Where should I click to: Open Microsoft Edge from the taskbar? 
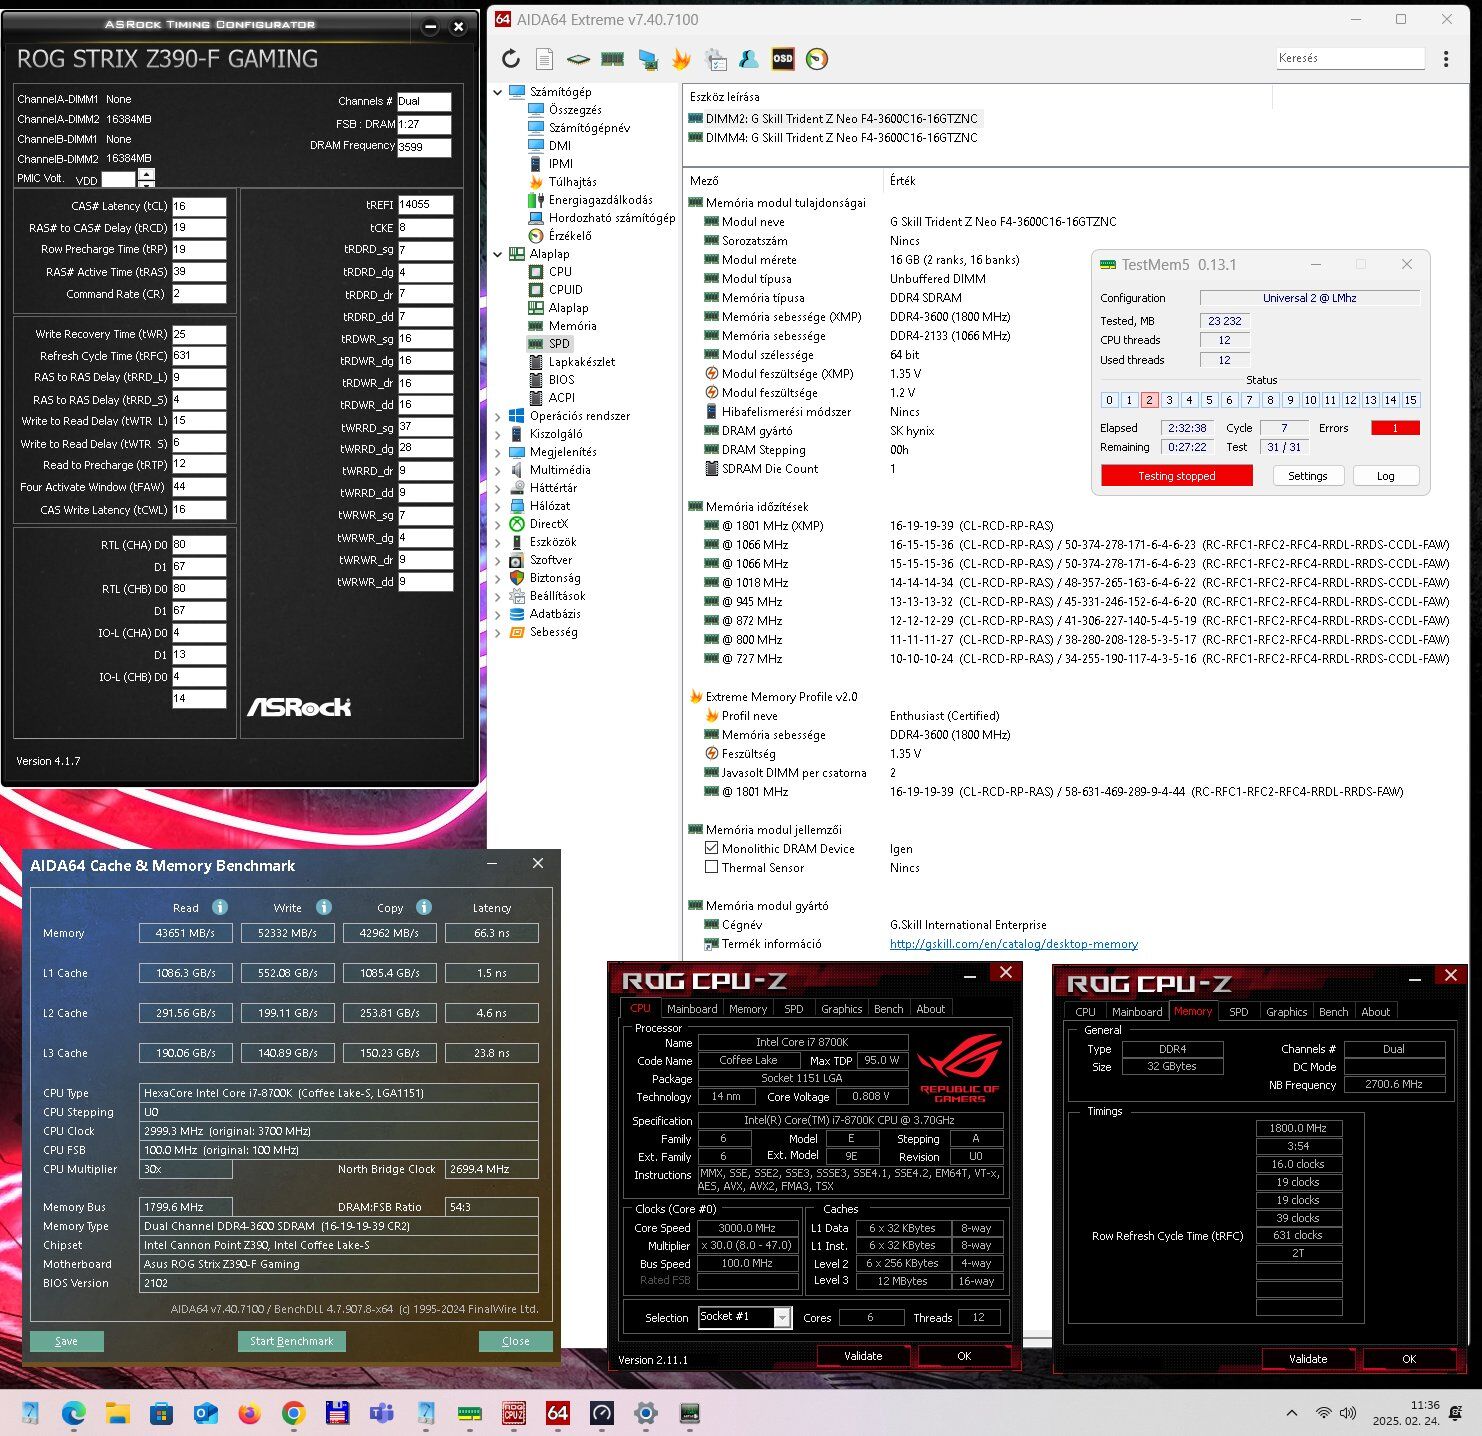[x=74, y=1413]
